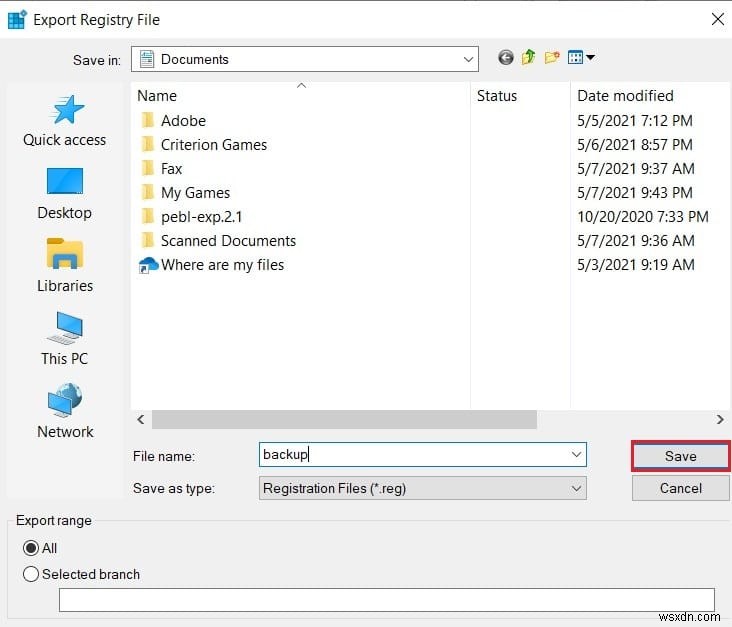Select Network in the places bar
The width and height of the screenshot is (732, 627).
tap(65, 411)
